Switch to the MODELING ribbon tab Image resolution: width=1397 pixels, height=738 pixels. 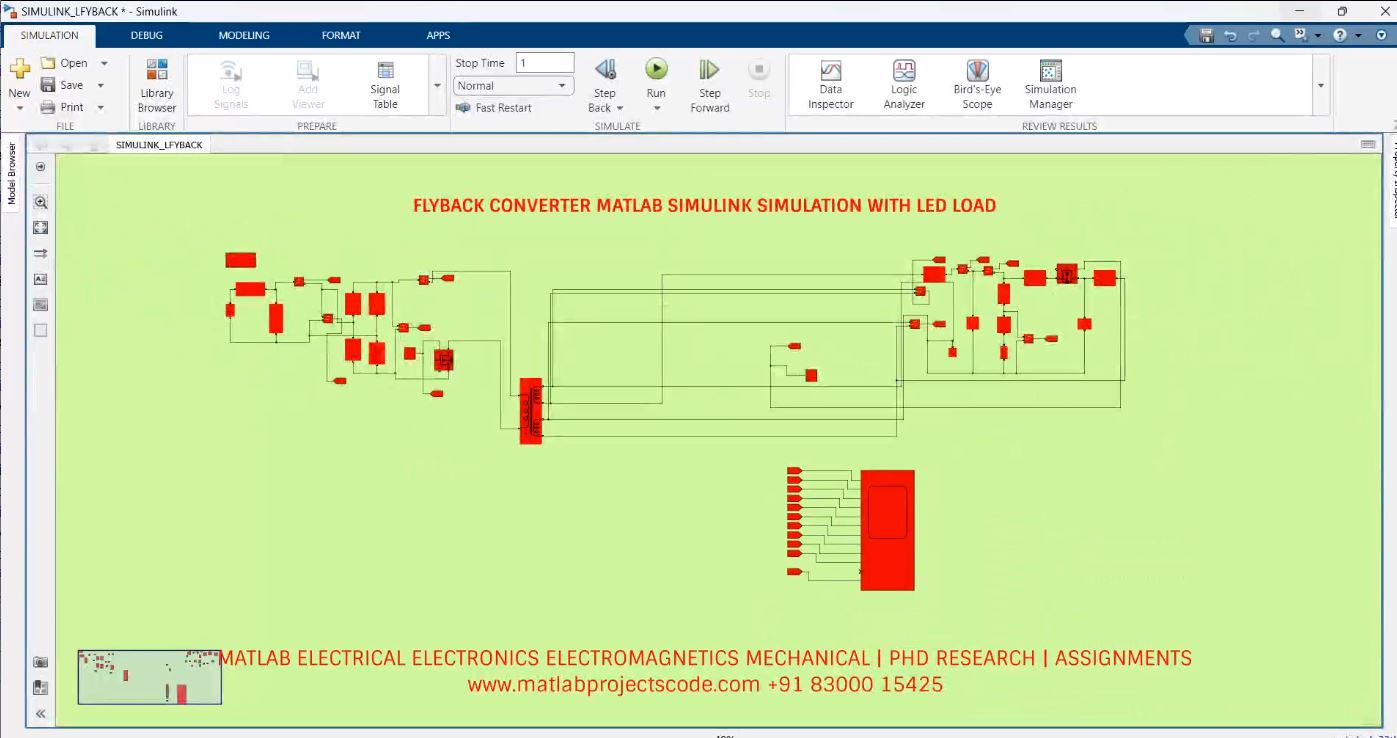pyautogui.click(x=242, y=34)
